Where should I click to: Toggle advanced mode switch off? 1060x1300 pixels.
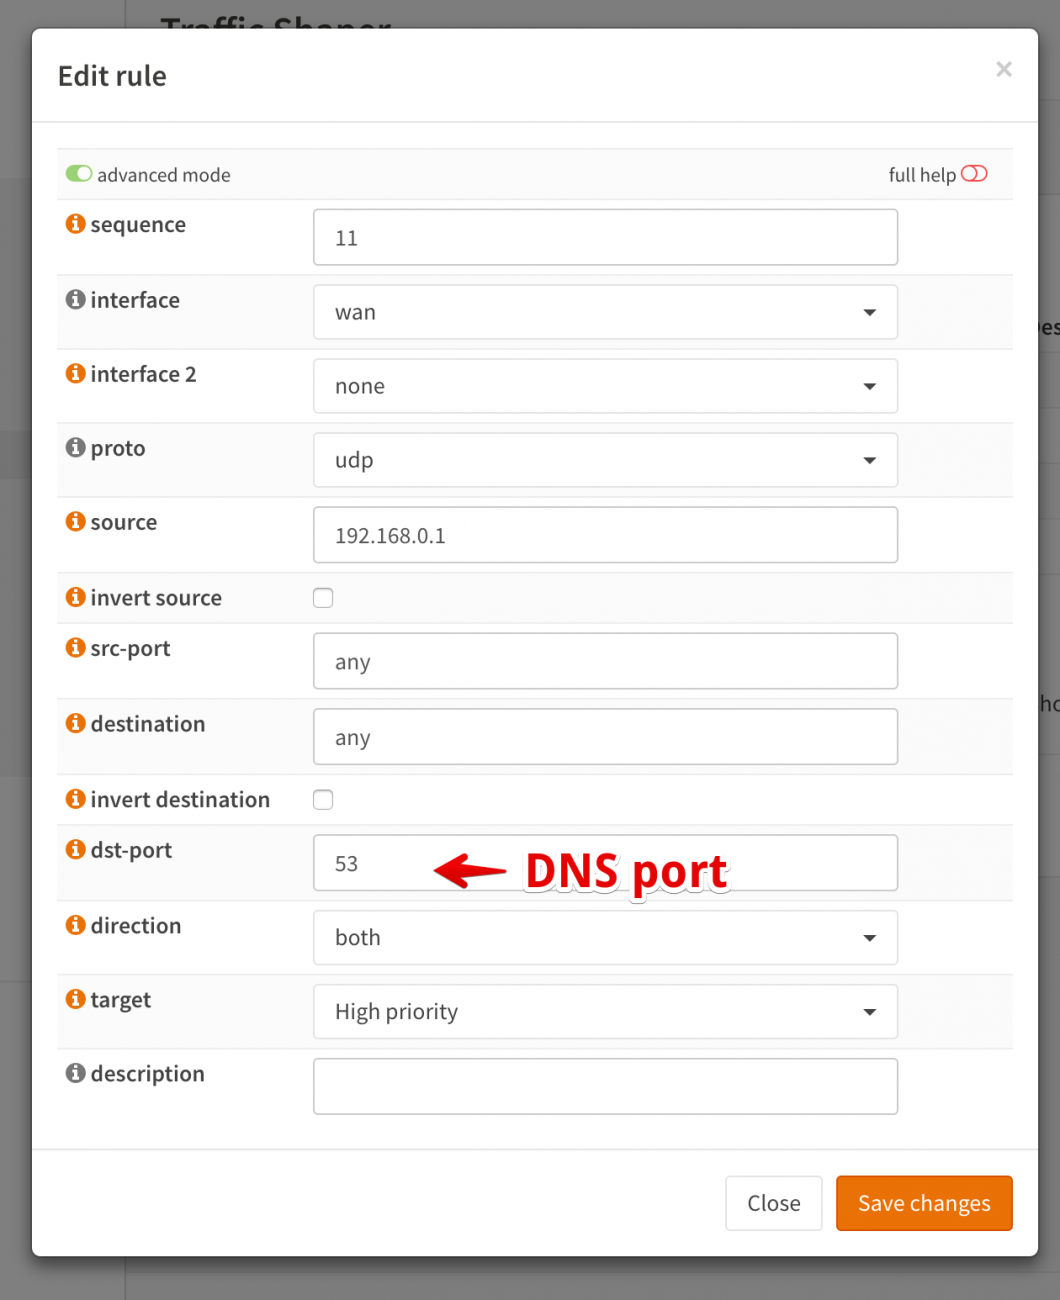pos(79,174)
